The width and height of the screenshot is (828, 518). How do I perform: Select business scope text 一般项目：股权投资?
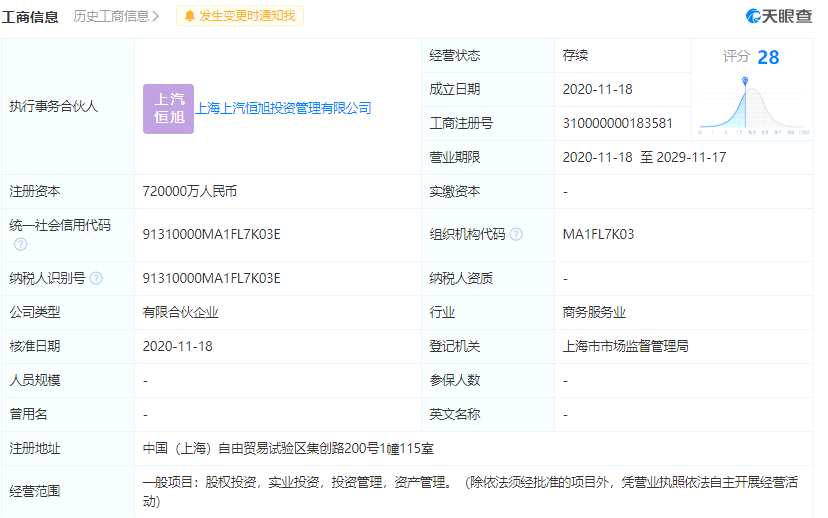point(200,482)
